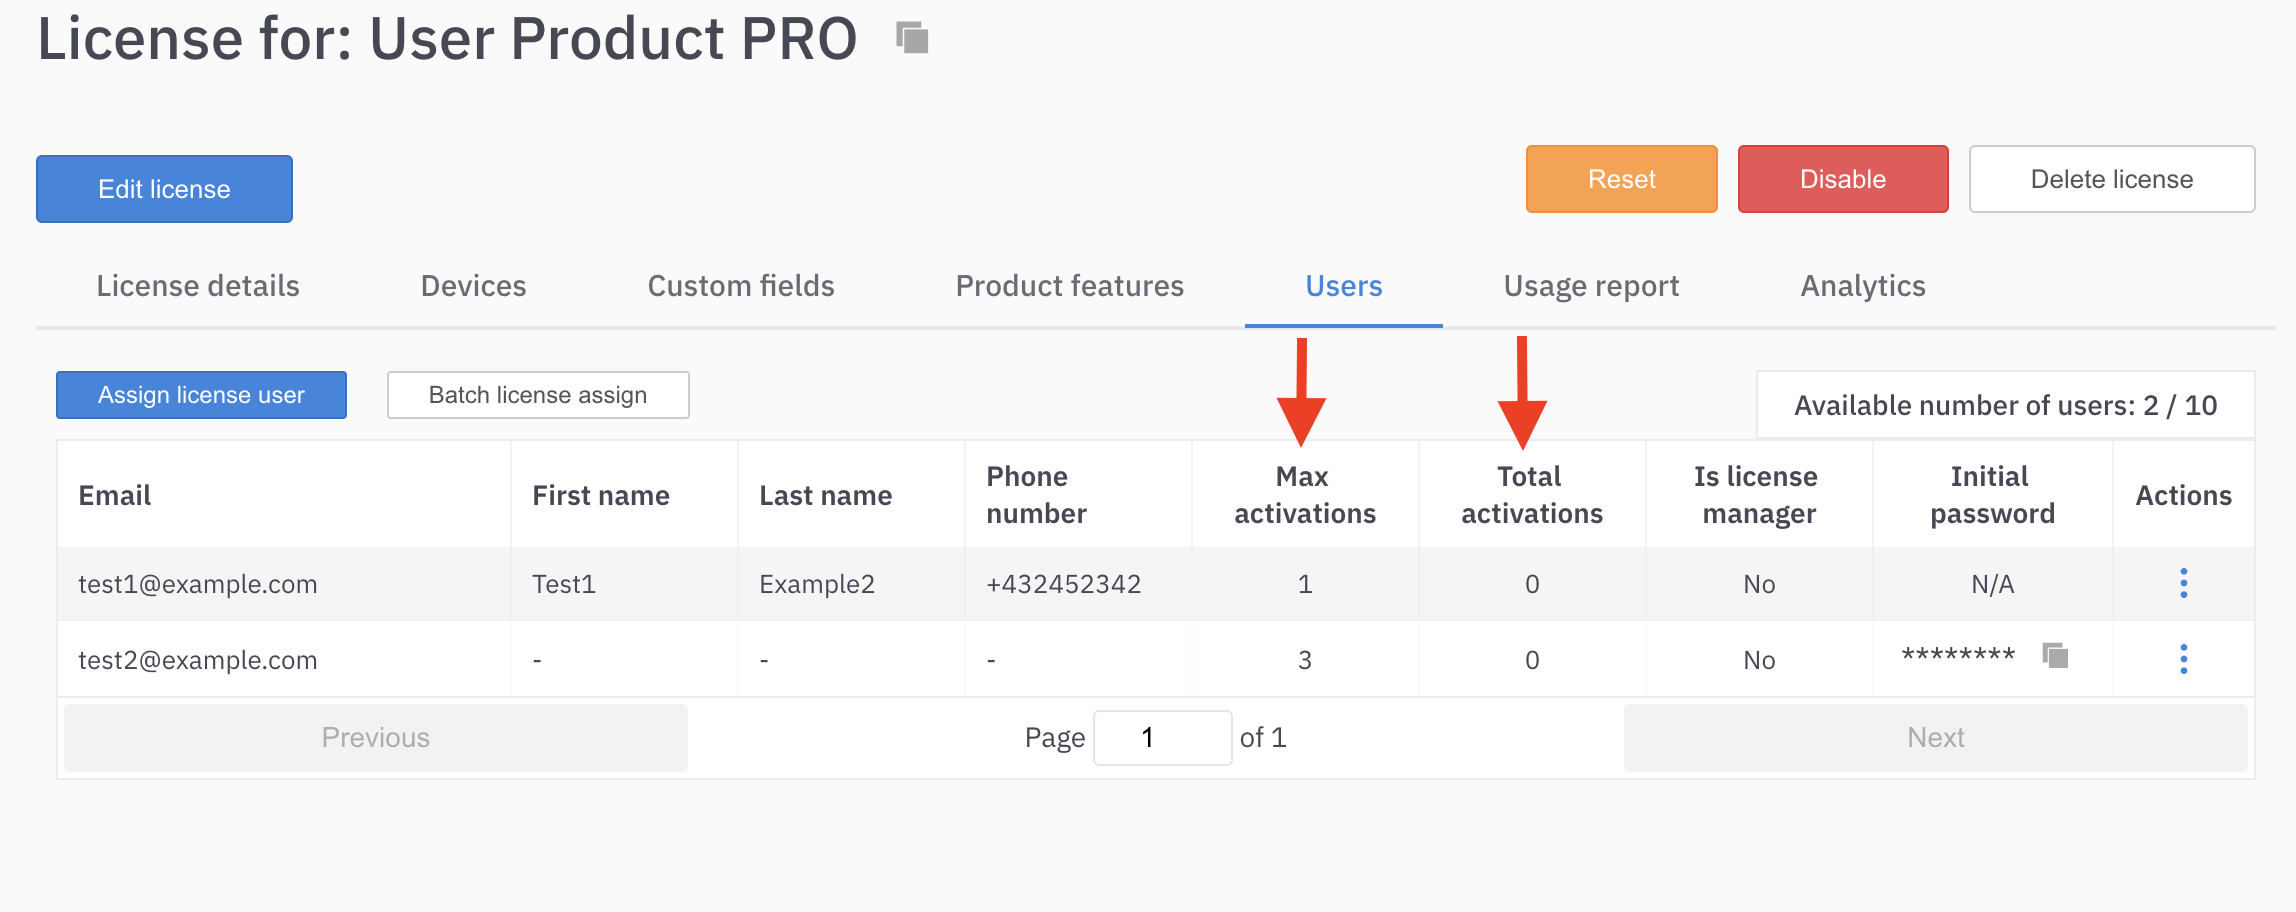Go to Next page of users
2296x912 pixels.
(x=1935, y=738)
